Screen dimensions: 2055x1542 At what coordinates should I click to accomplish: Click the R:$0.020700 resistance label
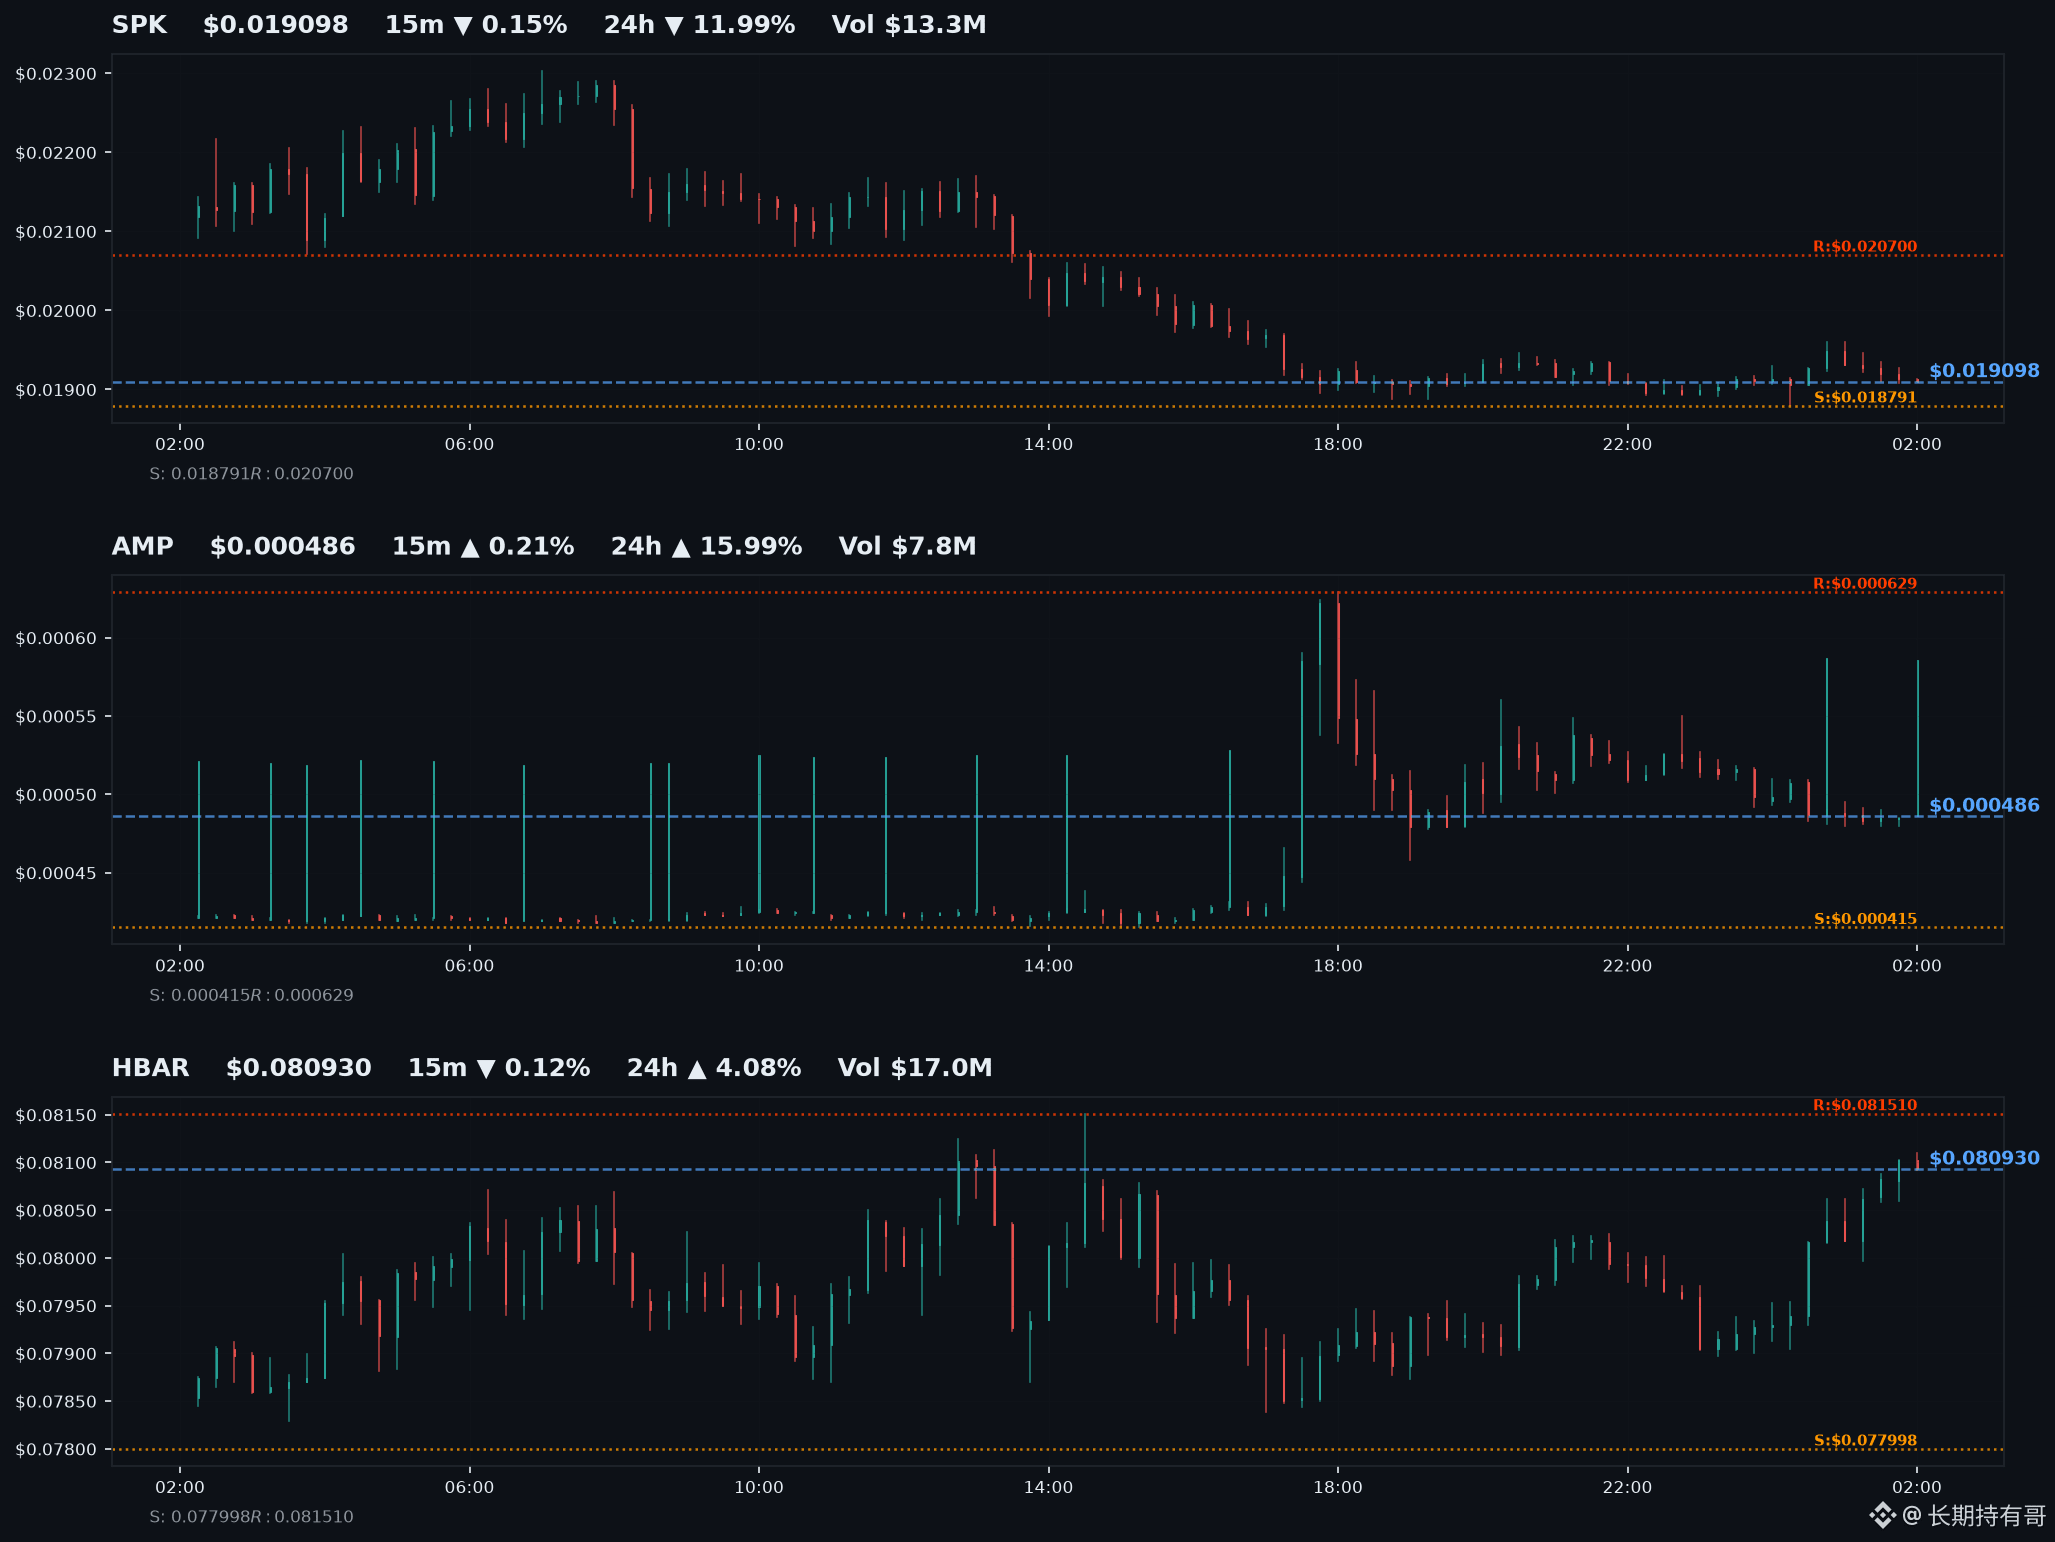pos(1865,246)
